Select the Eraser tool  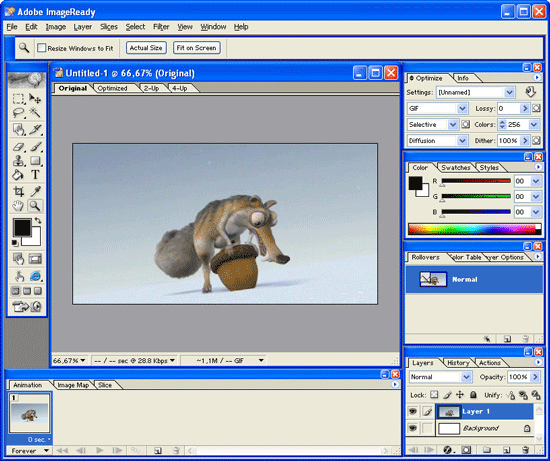18,147
